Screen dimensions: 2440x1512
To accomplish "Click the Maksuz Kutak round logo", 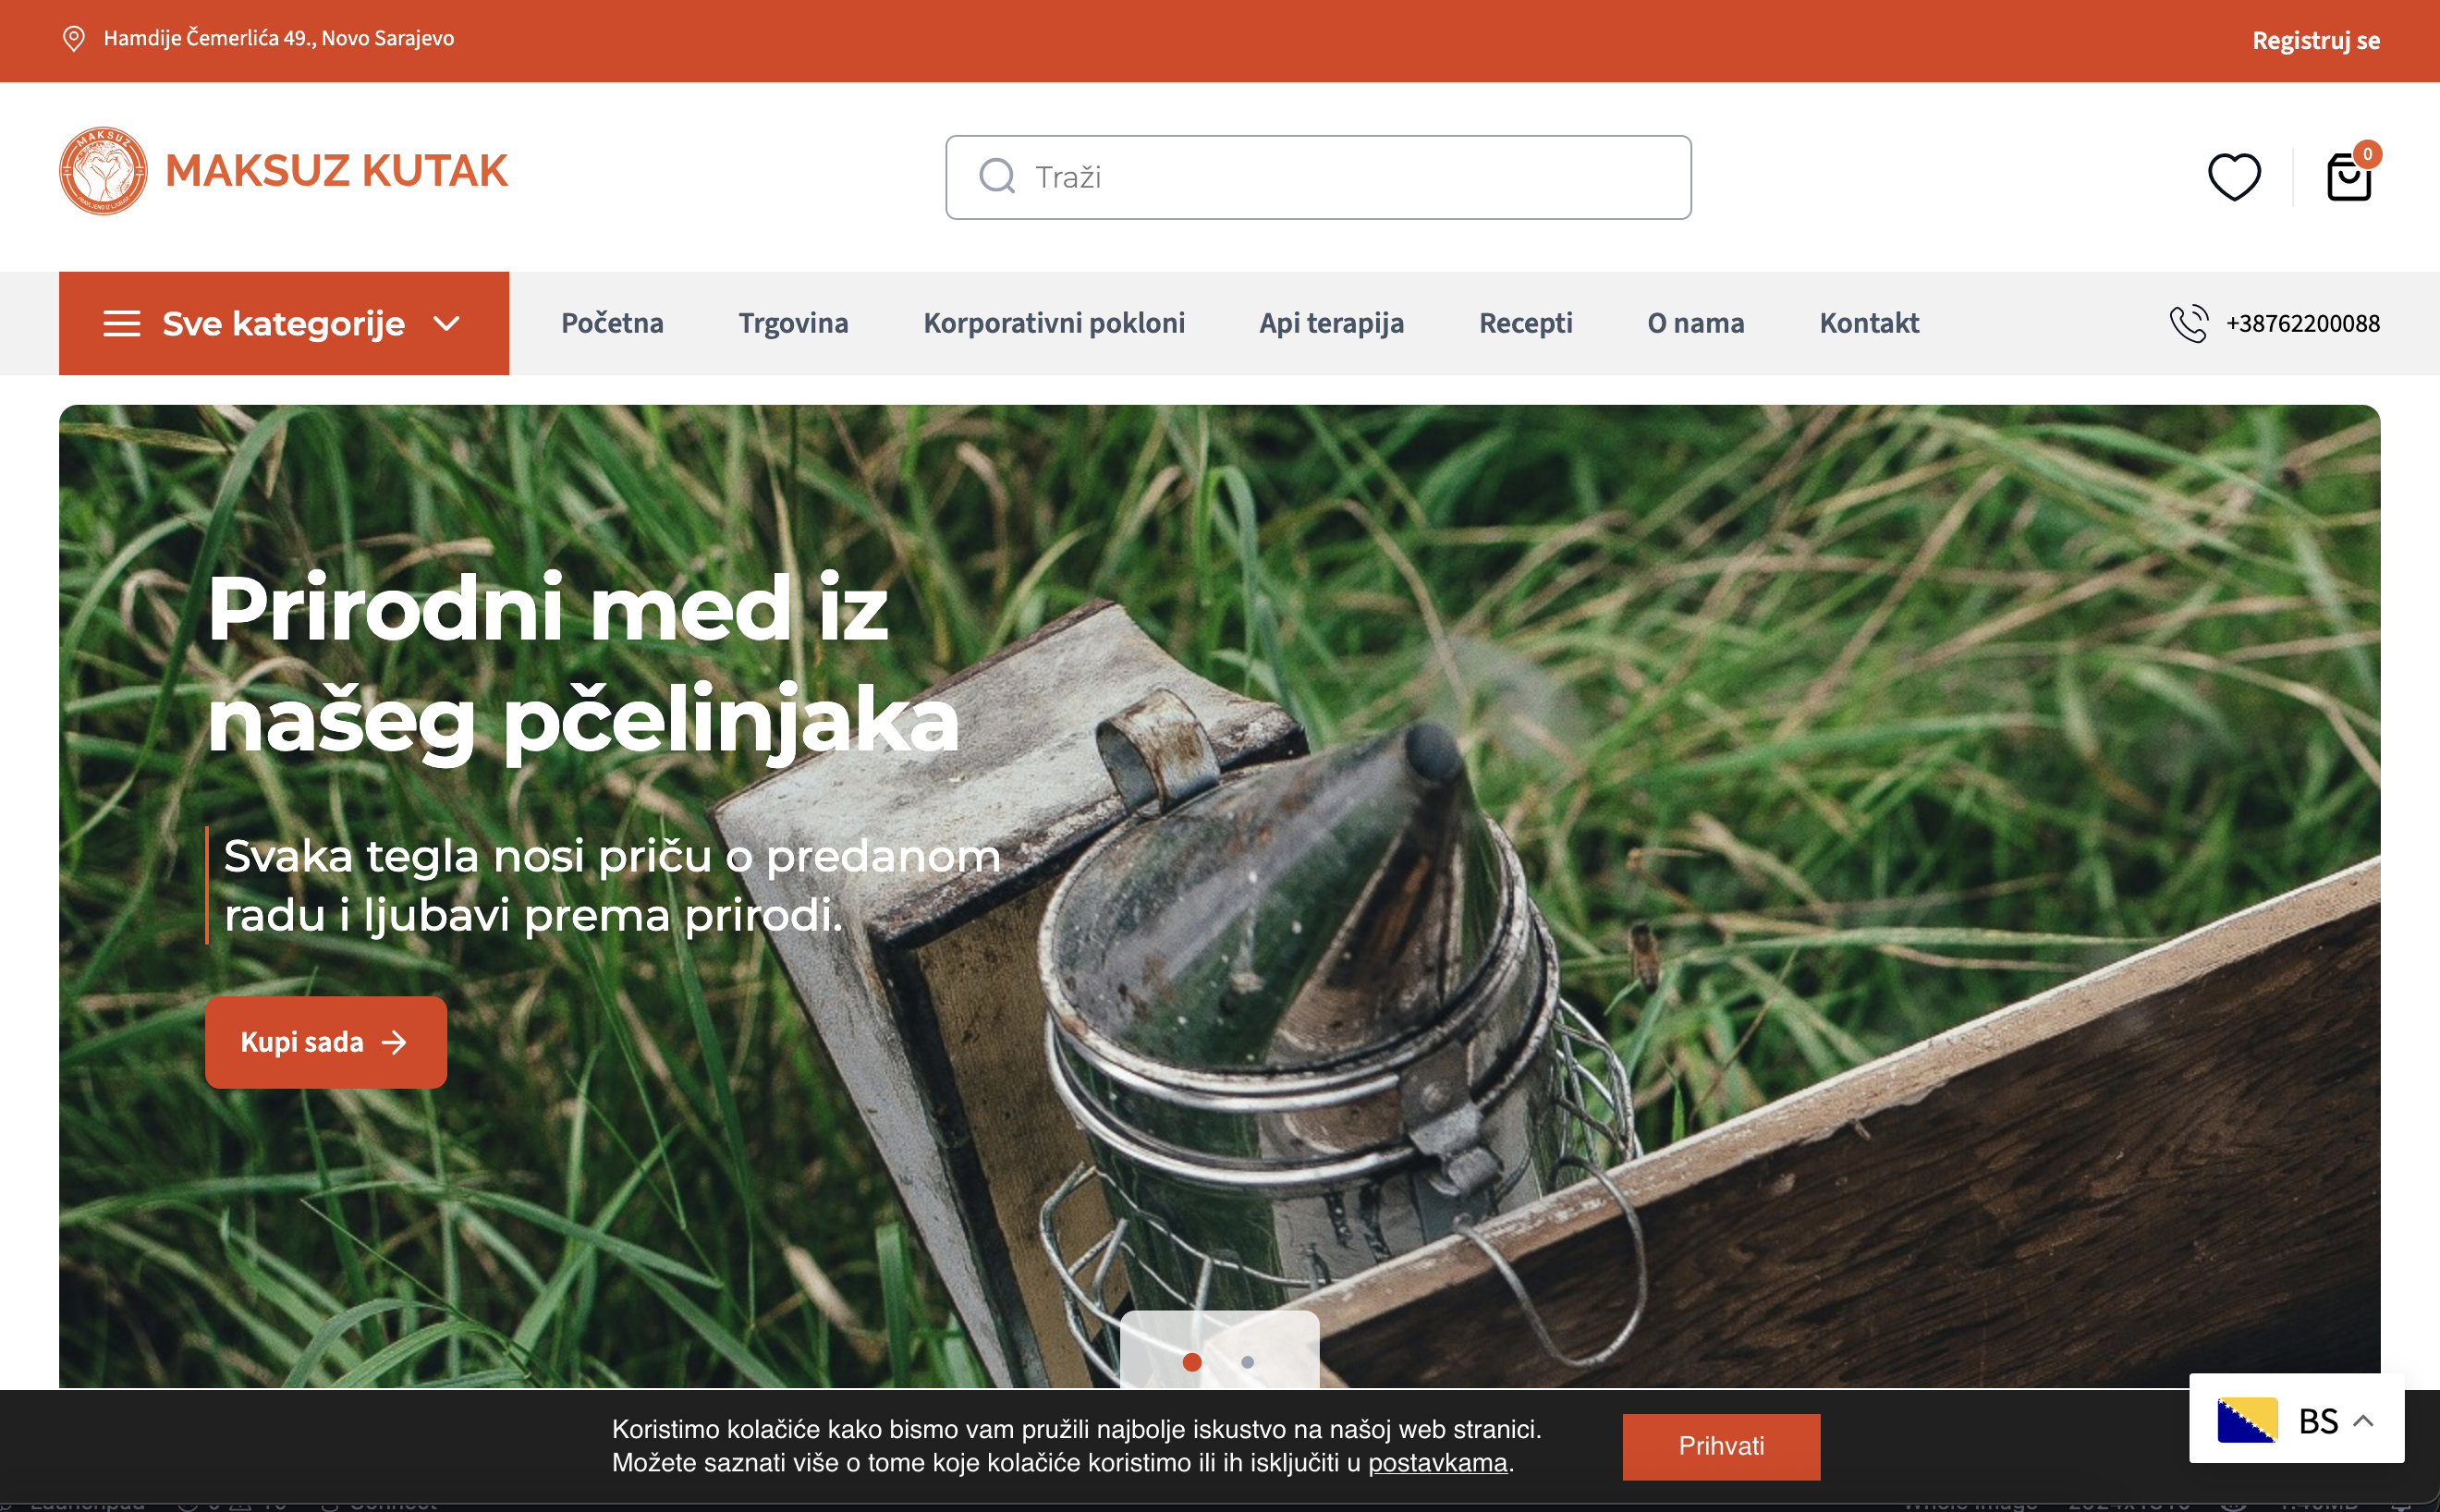I will [x=103, y=171].
